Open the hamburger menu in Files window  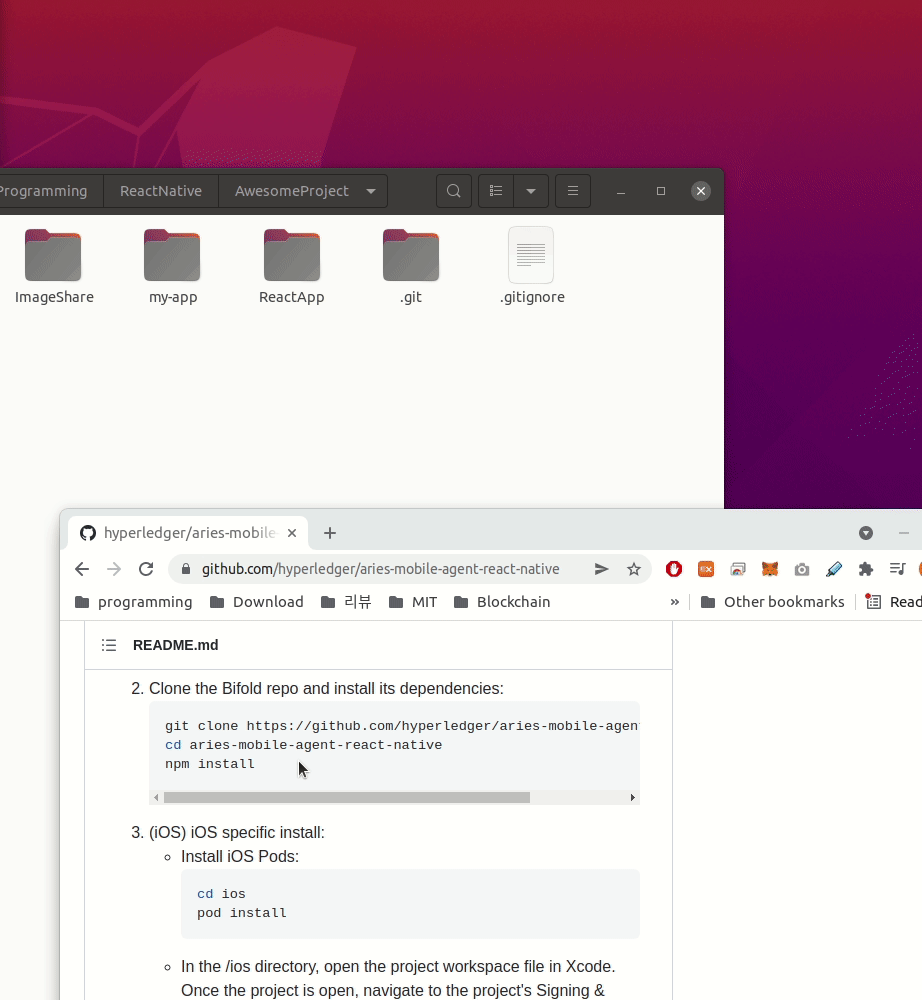tap(573, 191)
